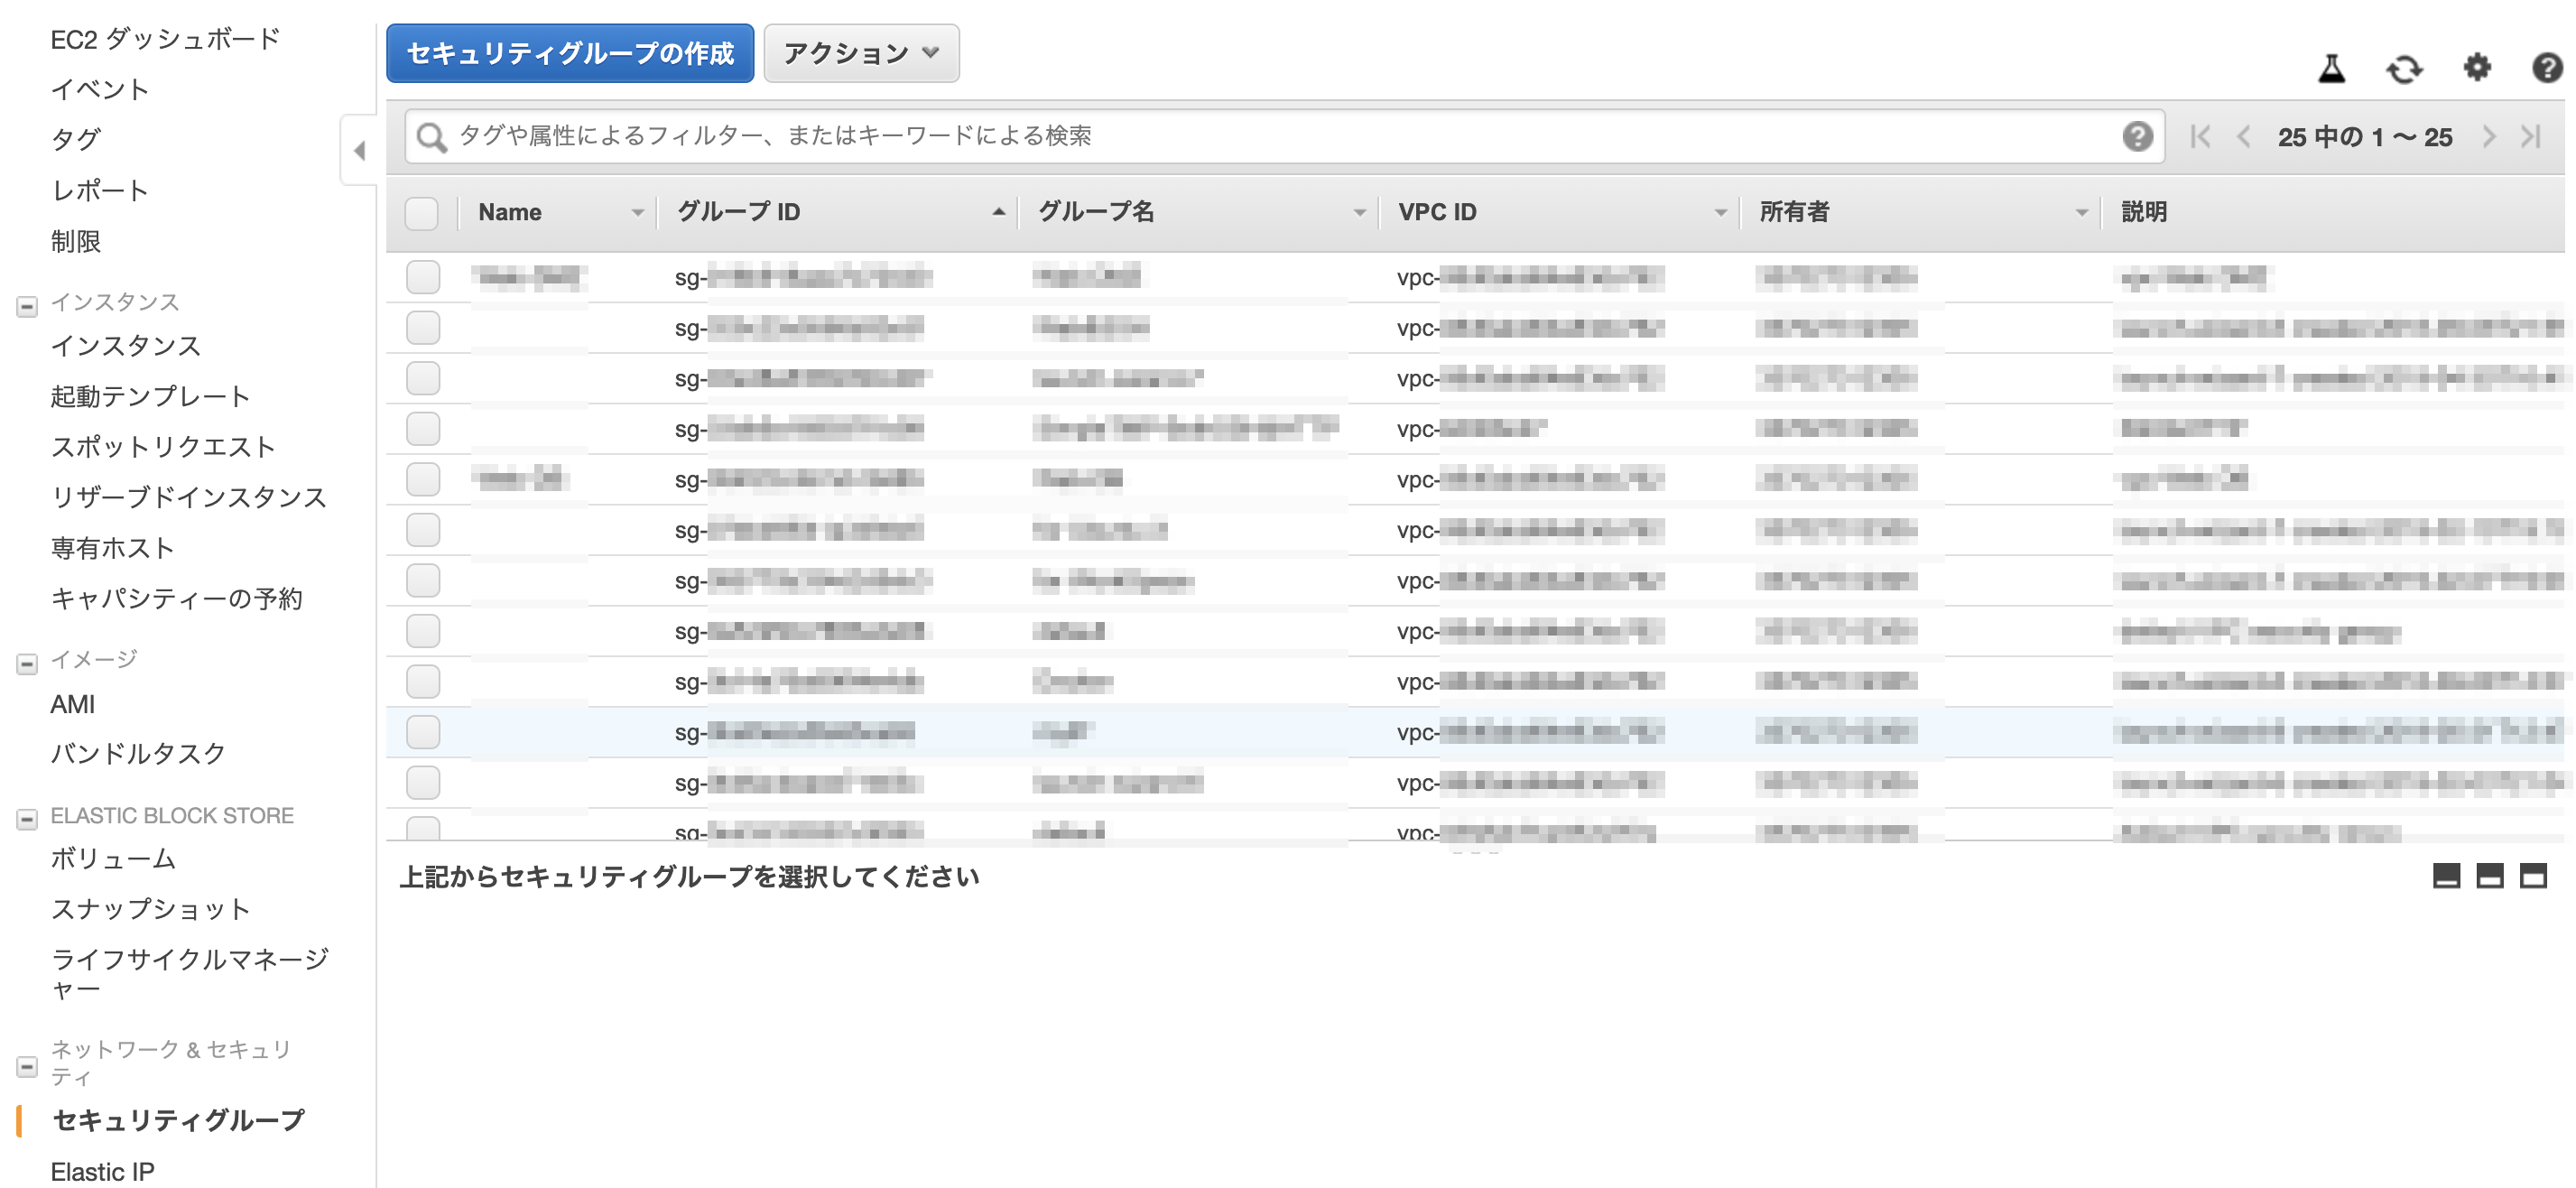Open Elastic IP in sidebar
This screenshot has height=1188, width=2576.
pyautogui.click(x=102, y=1170)
